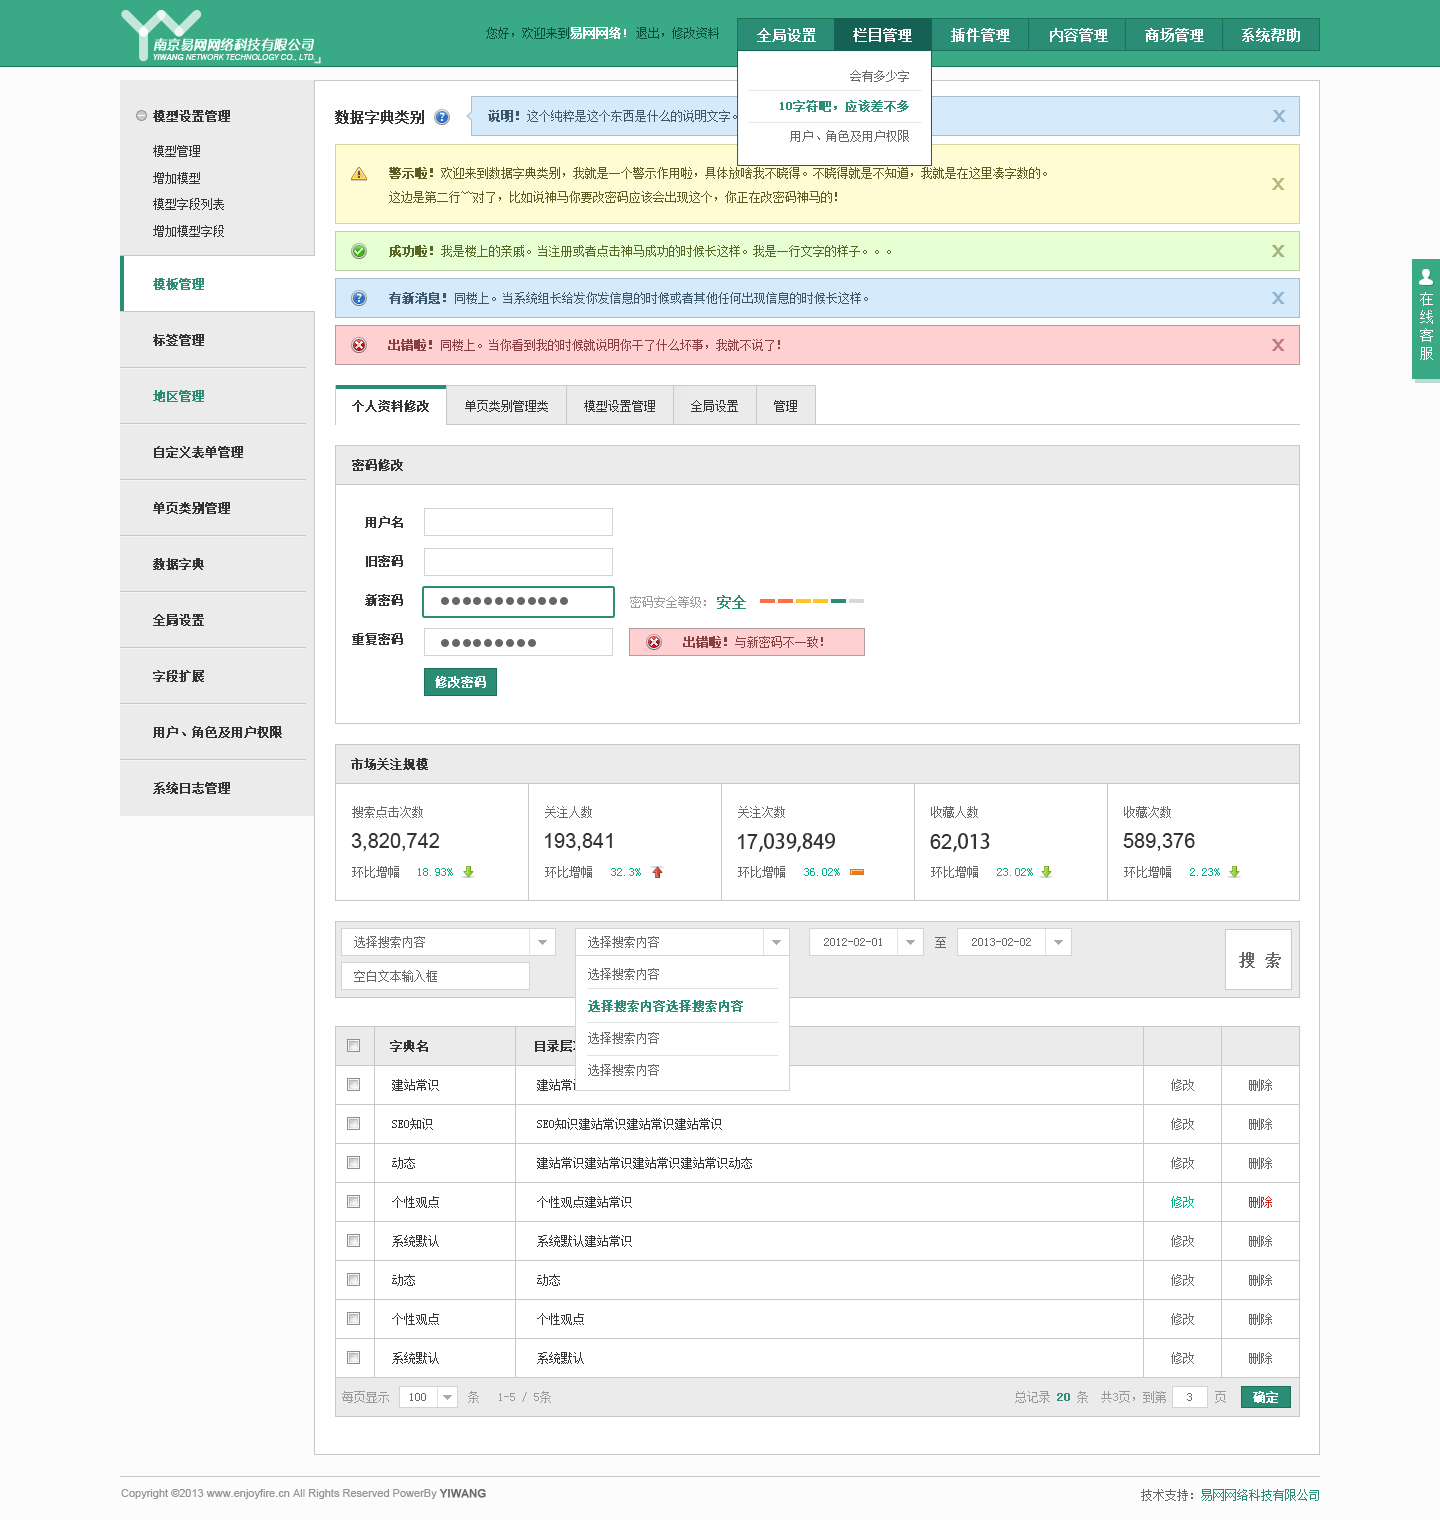This screenshot has width=1440, height=1520.
Task: Click the password strength level indicator bar
Action: (x=812, y=601)
